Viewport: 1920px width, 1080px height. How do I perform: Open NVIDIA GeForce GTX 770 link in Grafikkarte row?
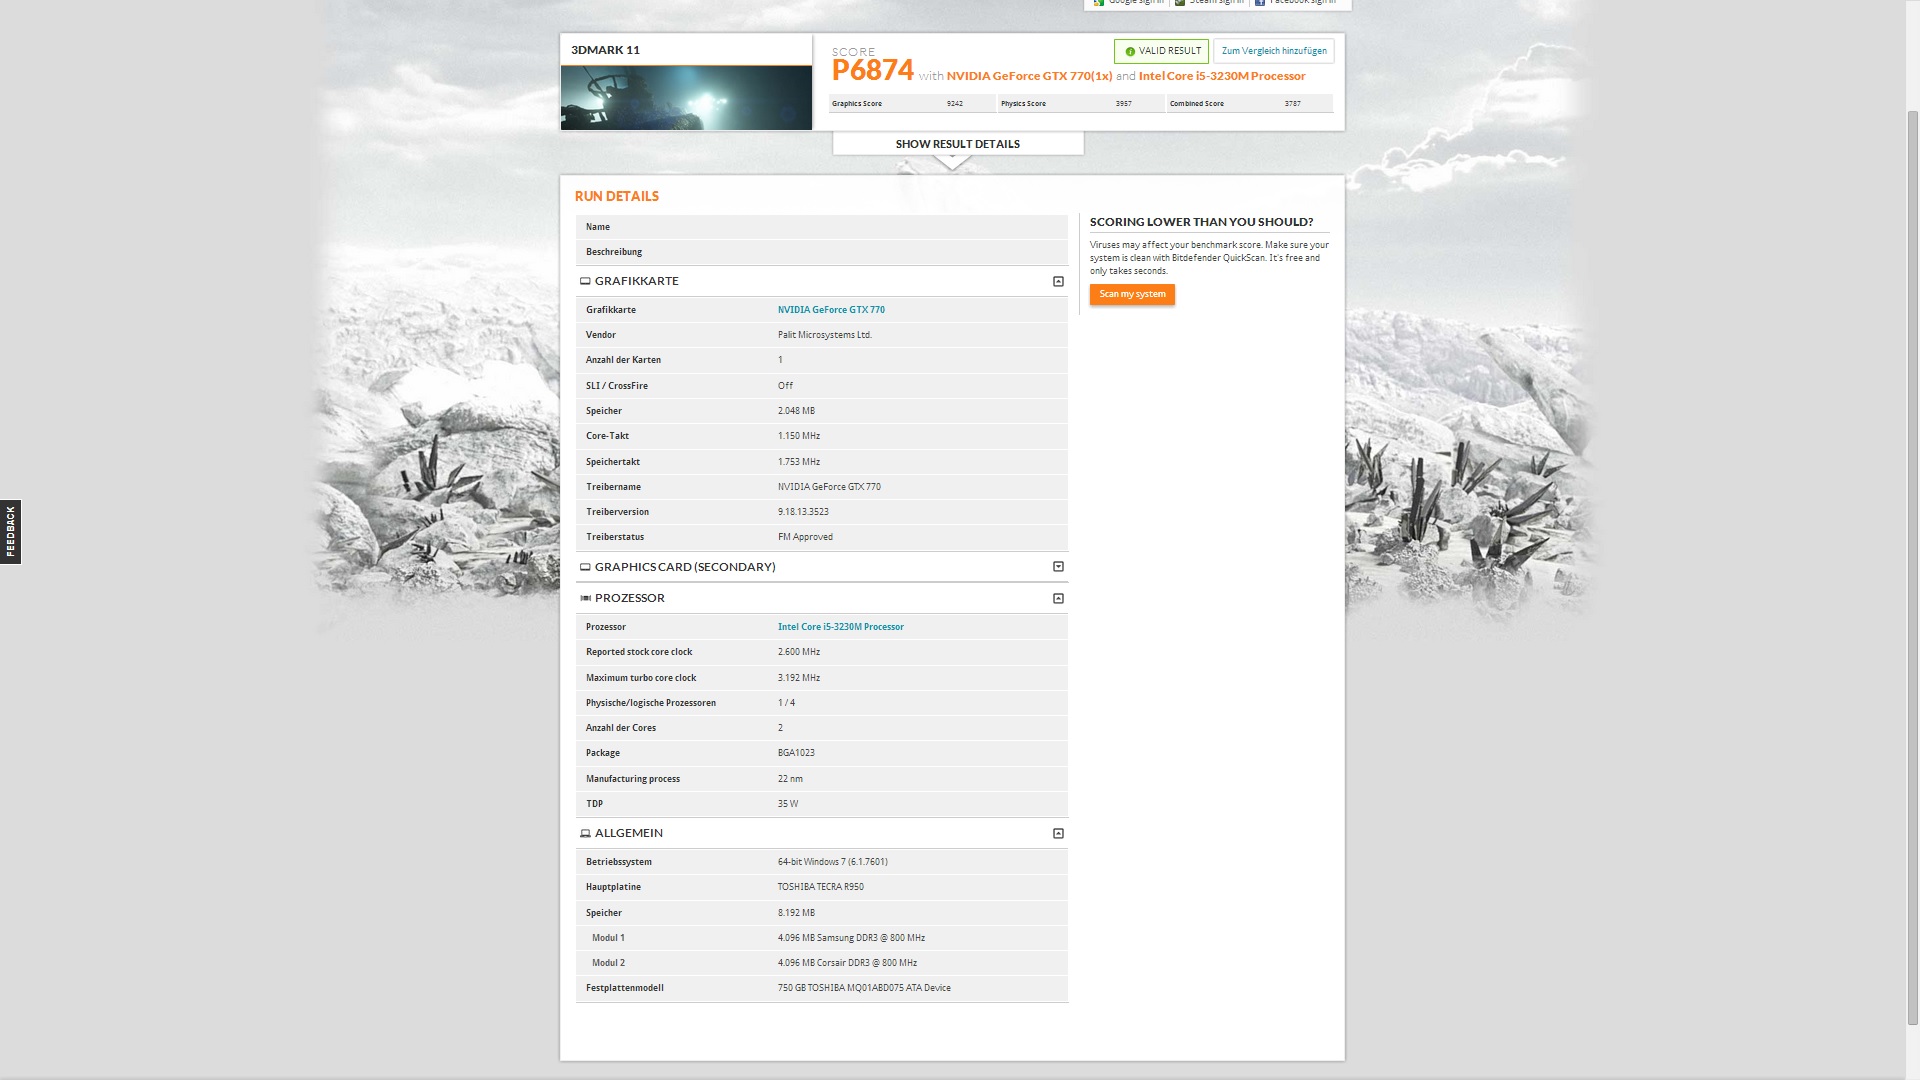pyautogui.click(x=830, y=310)
